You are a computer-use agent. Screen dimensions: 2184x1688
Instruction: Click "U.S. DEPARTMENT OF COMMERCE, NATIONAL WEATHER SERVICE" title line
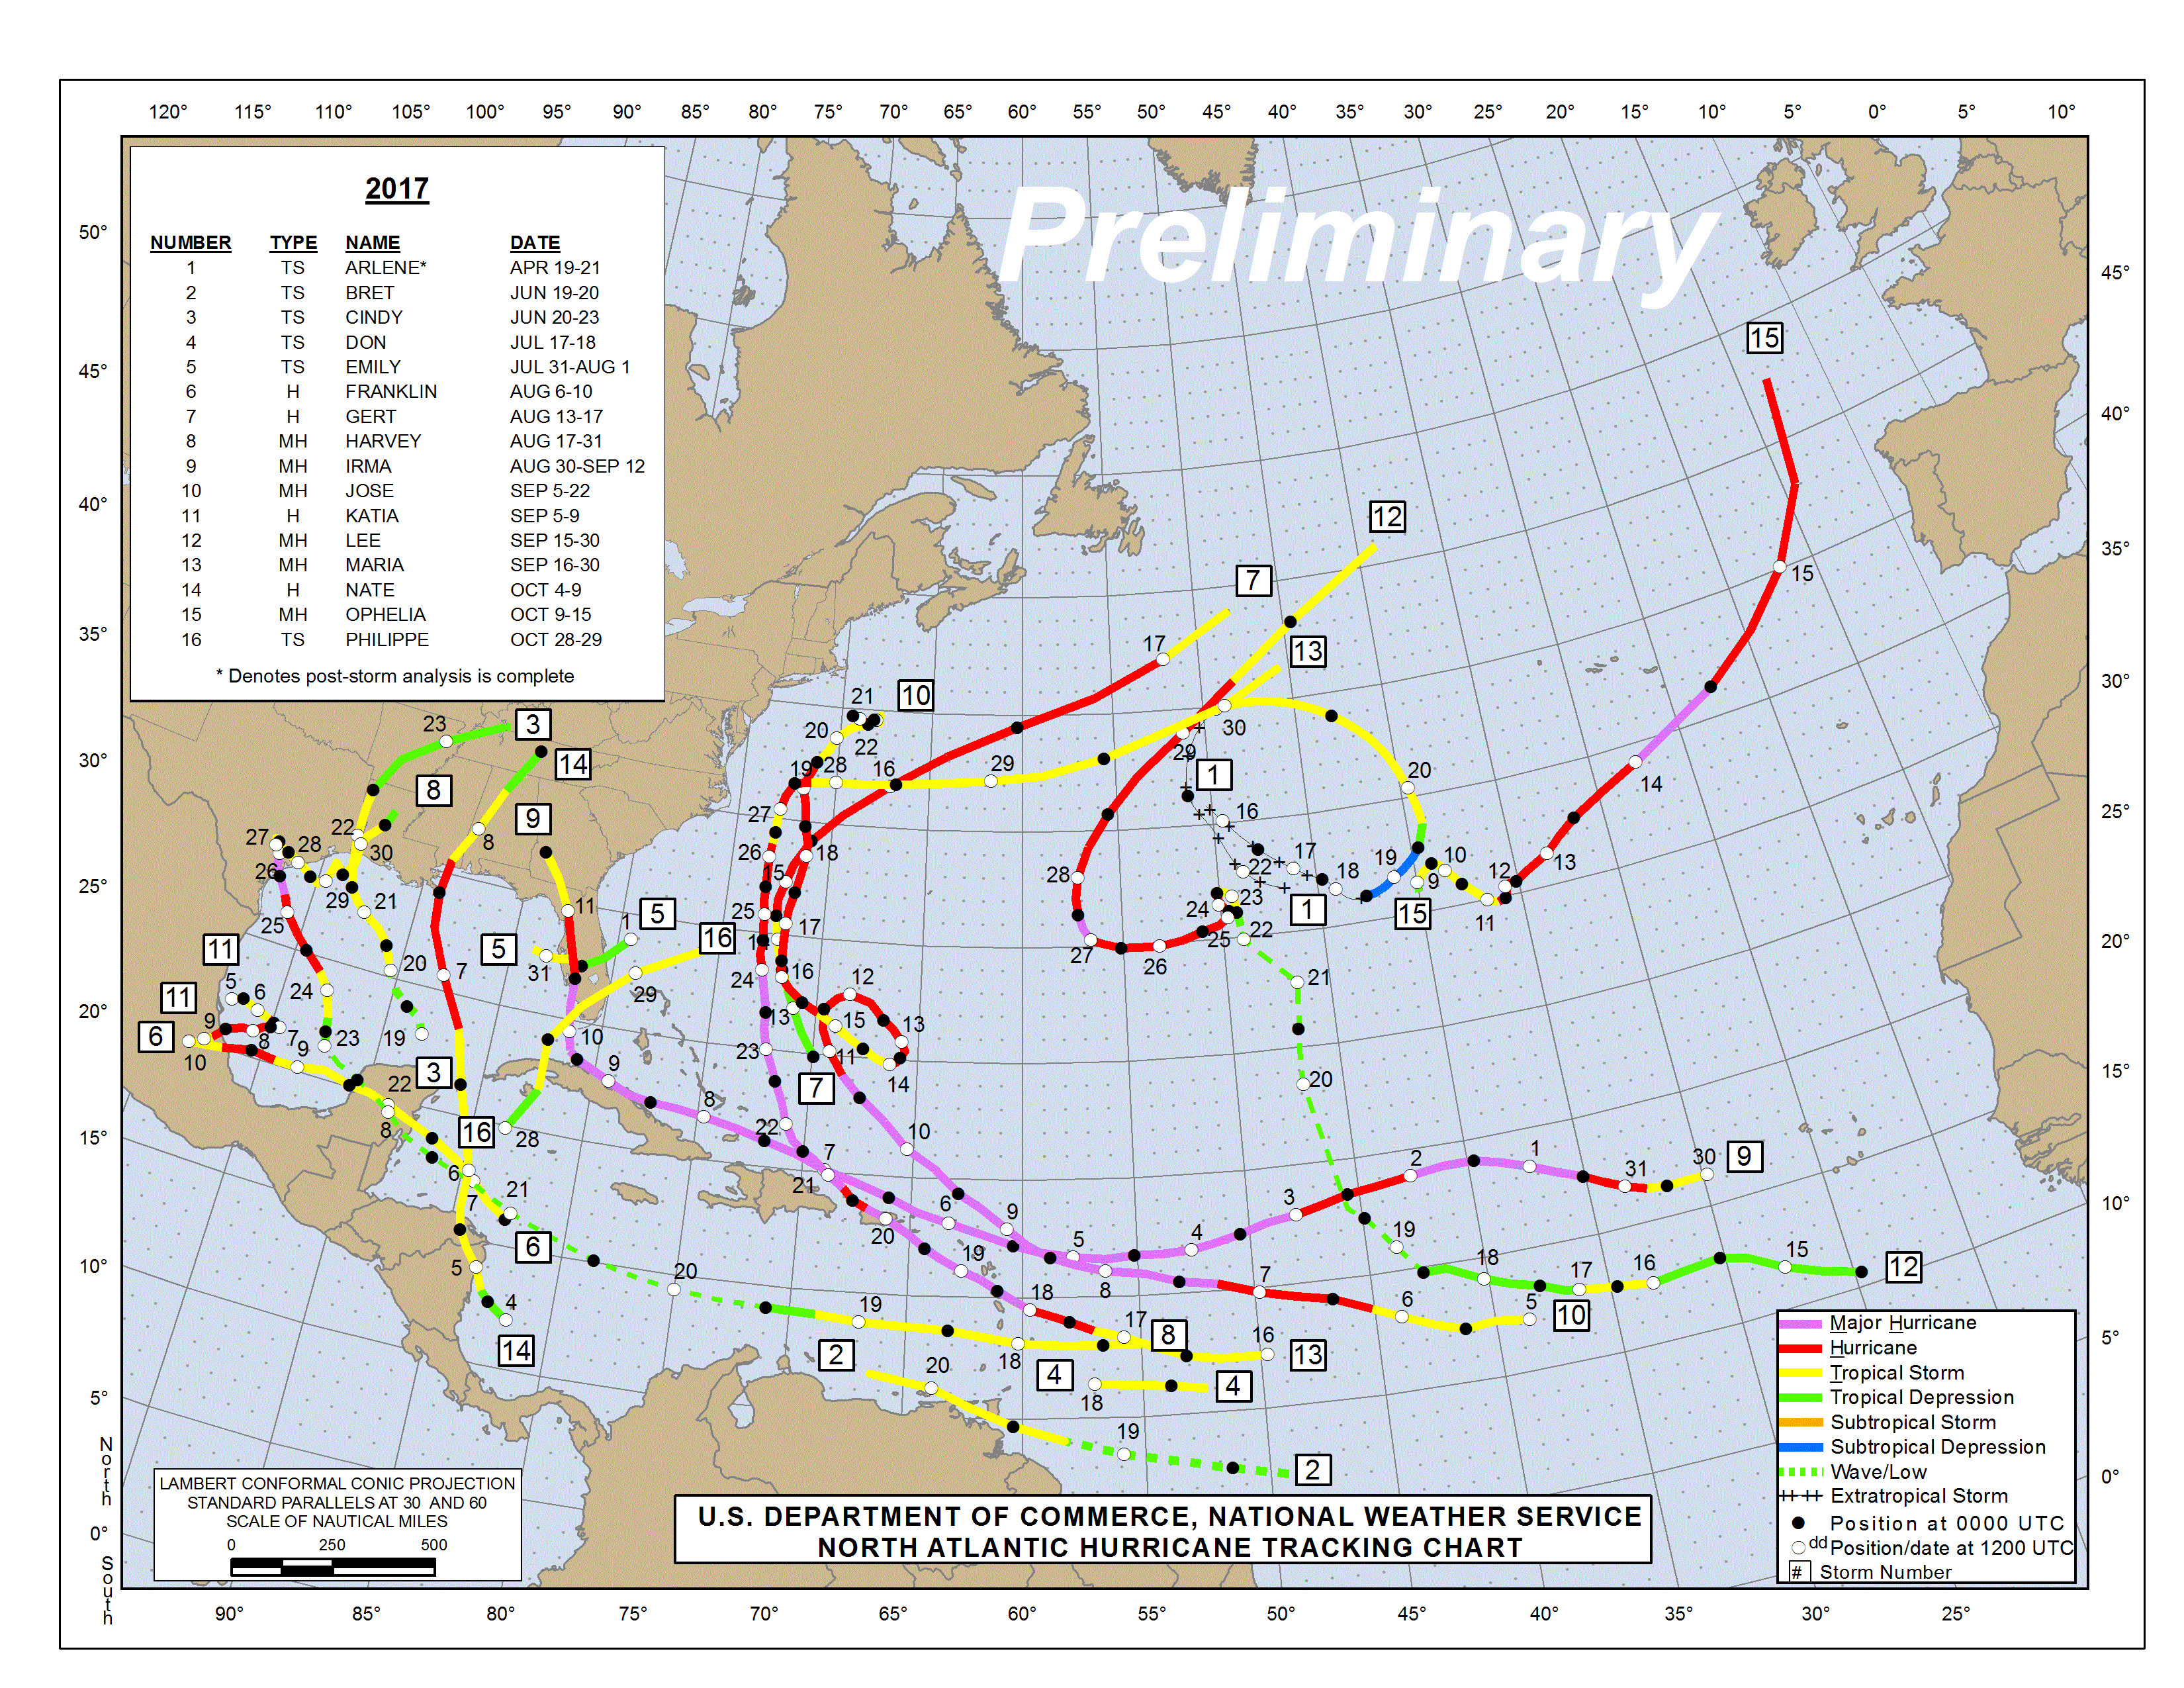click(1170, 1517)
